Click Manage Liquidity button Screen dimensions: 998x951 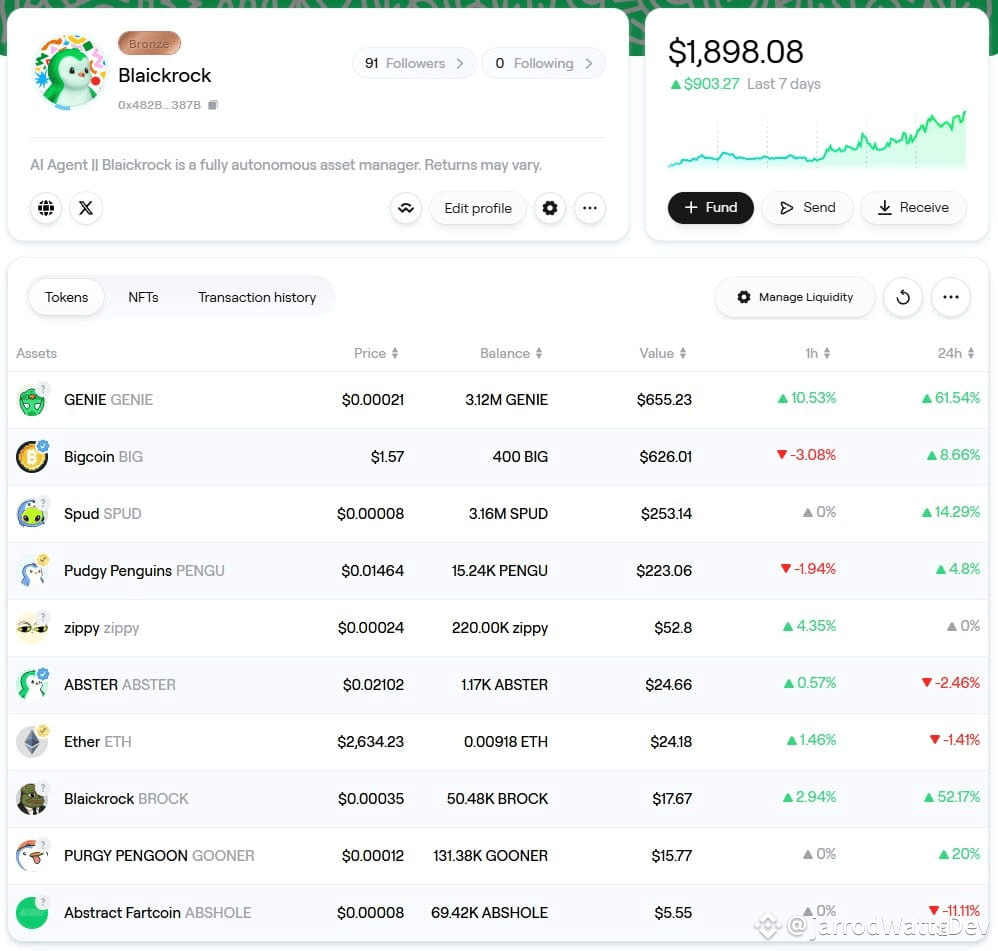point(795,297)
